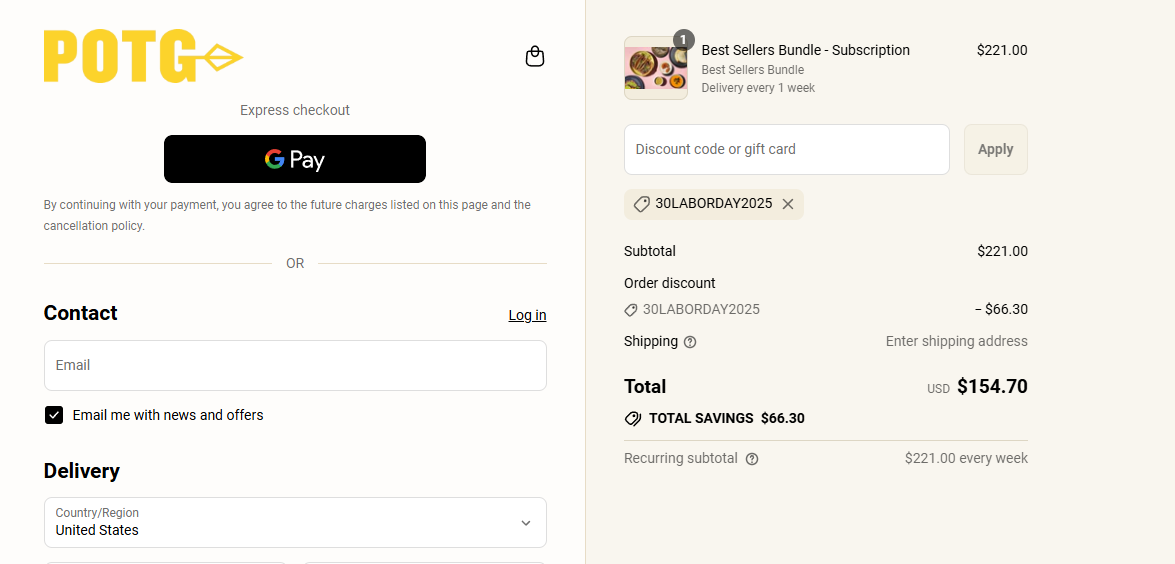Click the shipping help question mark icon
This screenshot has height=564, width=1175.
click(x=690, y=342)
